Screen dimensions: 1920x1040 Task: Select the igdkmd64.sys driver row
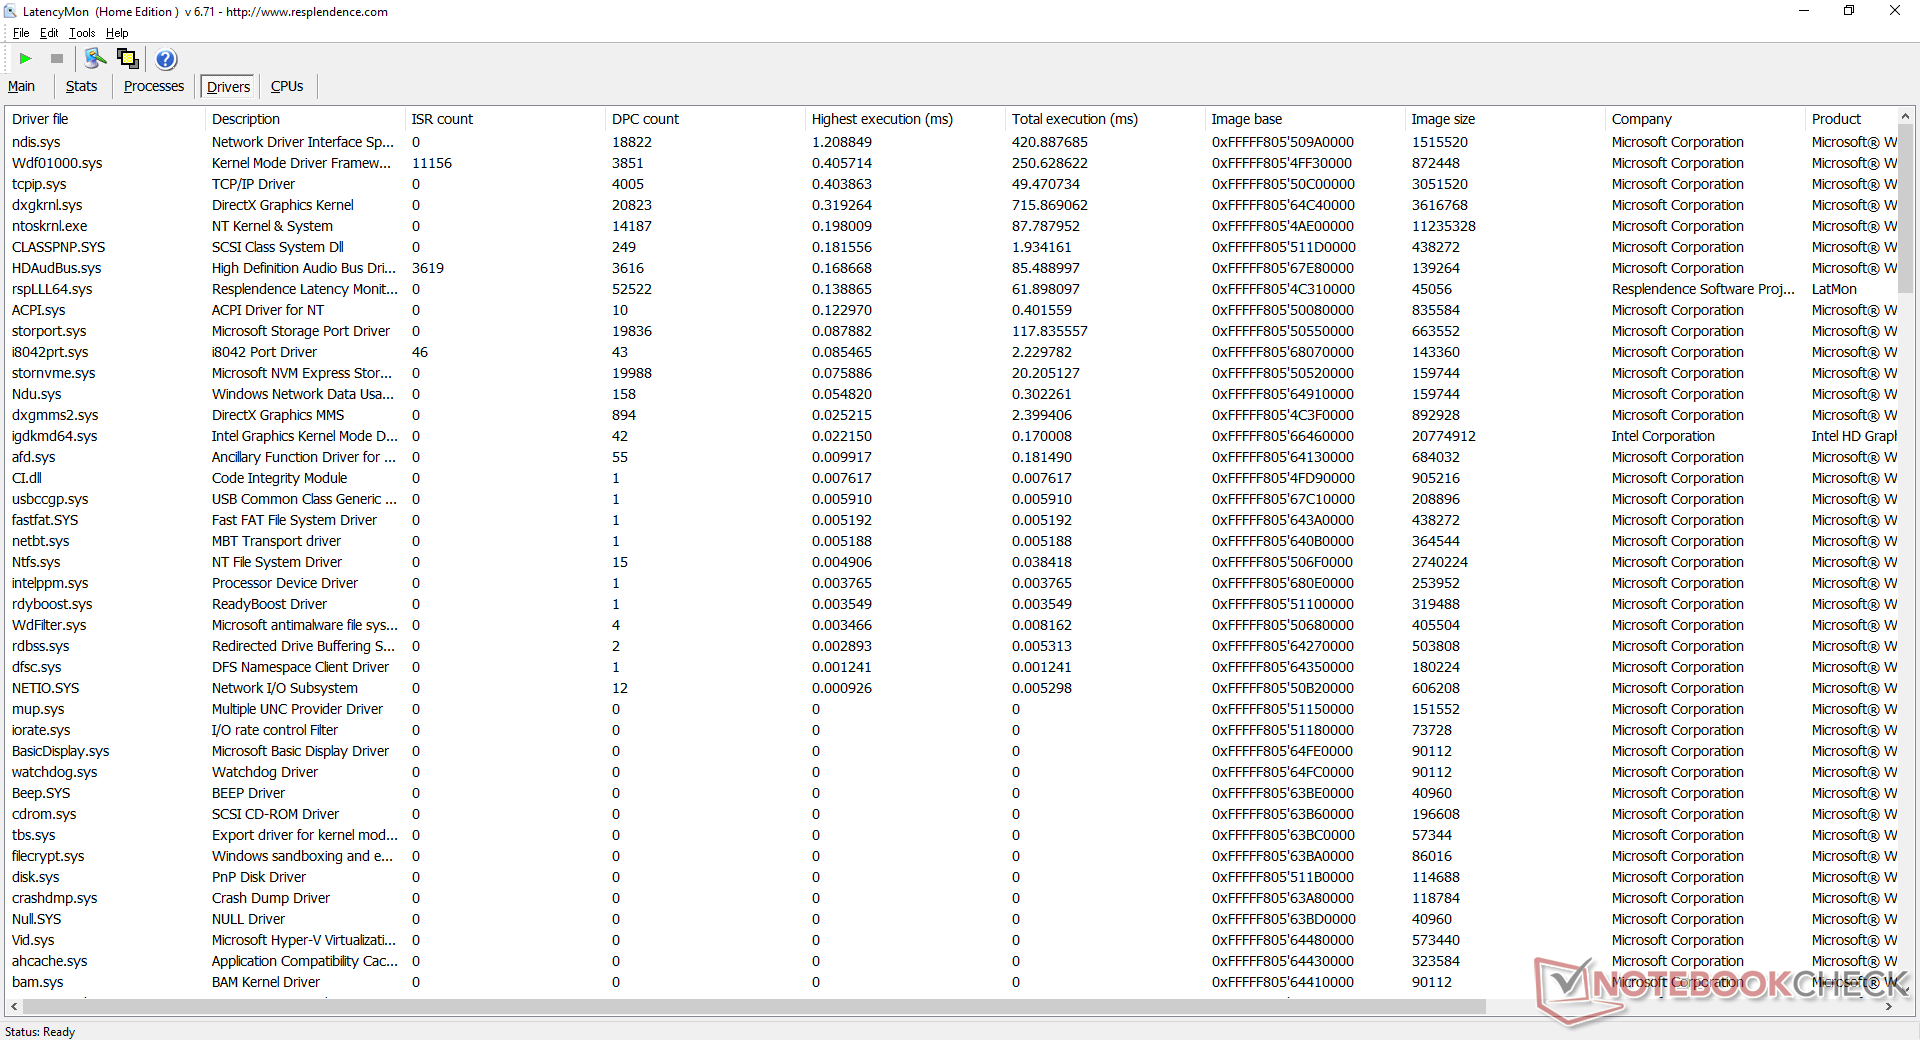[x=951, y=436]
